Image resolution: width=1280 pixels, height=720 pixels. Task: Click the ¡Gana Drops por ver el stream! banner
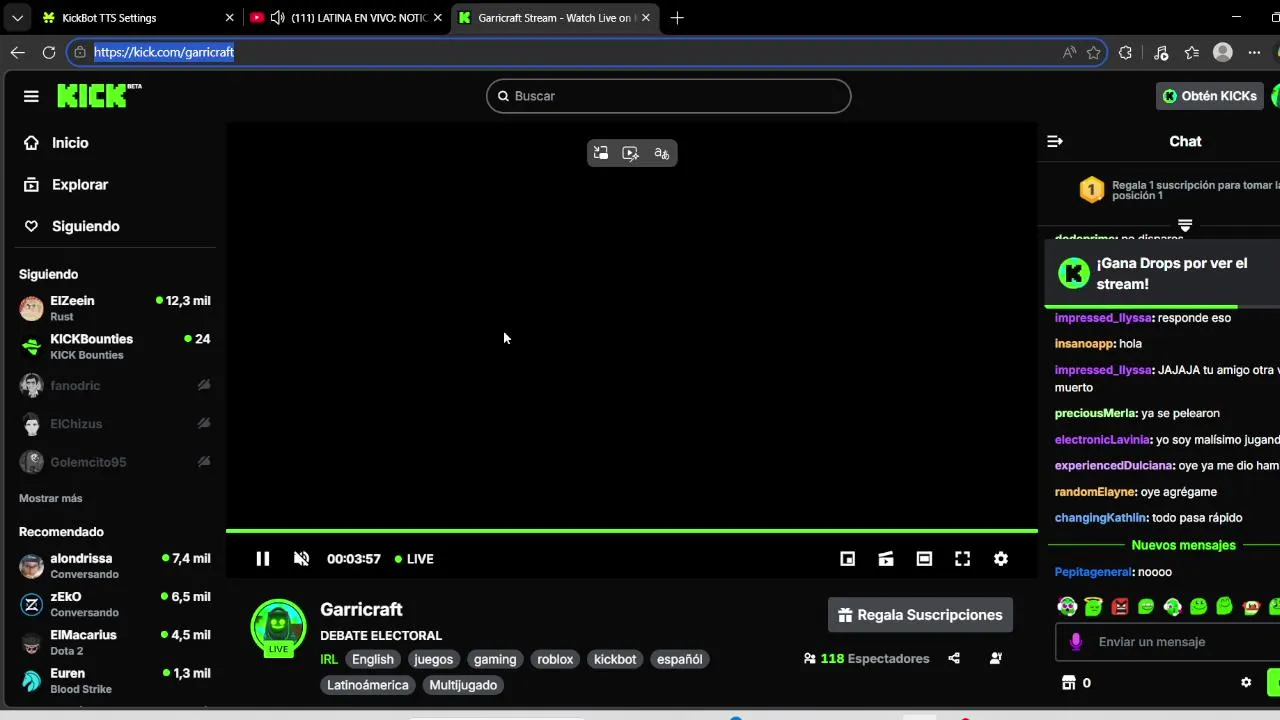1162,273
